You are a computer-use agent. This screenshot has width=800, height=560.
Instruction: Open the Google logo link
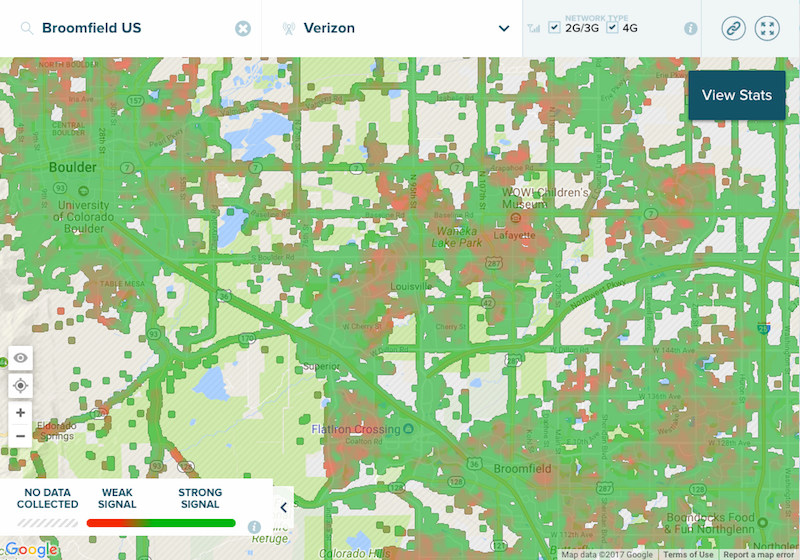[x=32, y=549]
